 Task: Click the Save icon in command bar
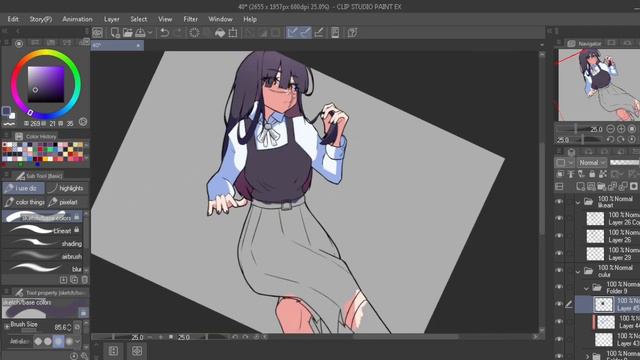[140, 33]
